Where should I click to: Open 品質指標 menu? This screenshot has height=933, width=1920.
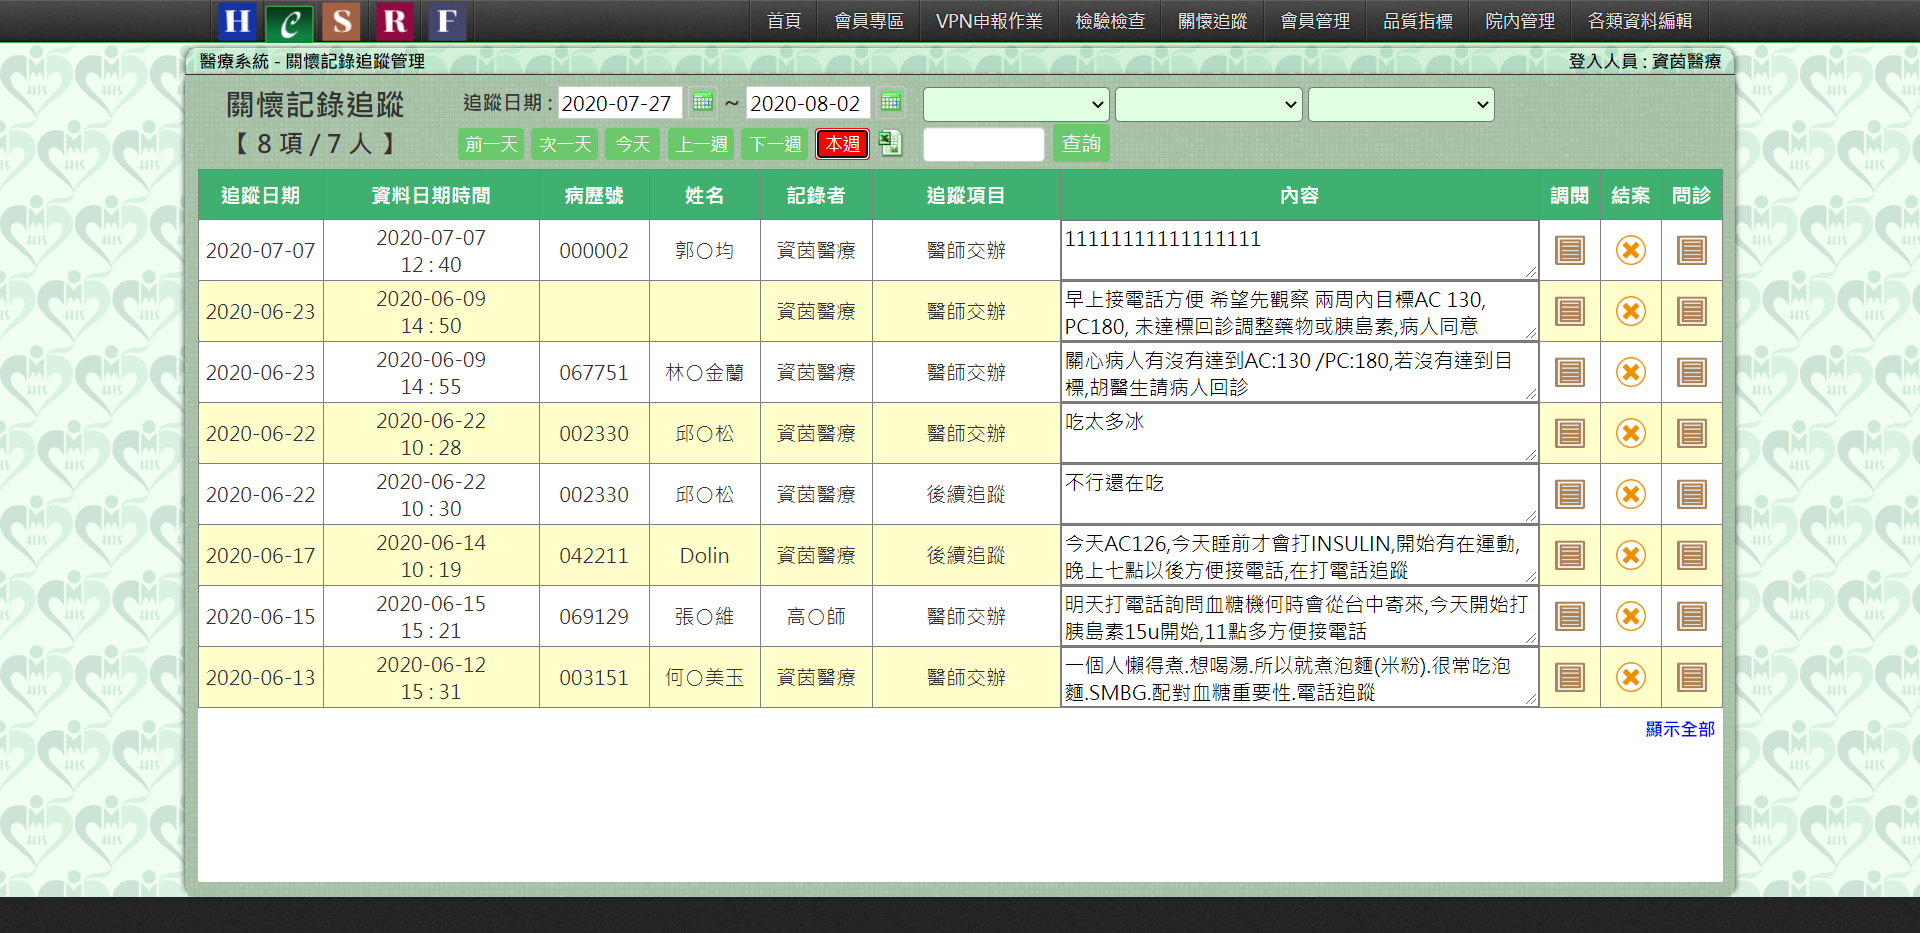[x=1418, y=21]
